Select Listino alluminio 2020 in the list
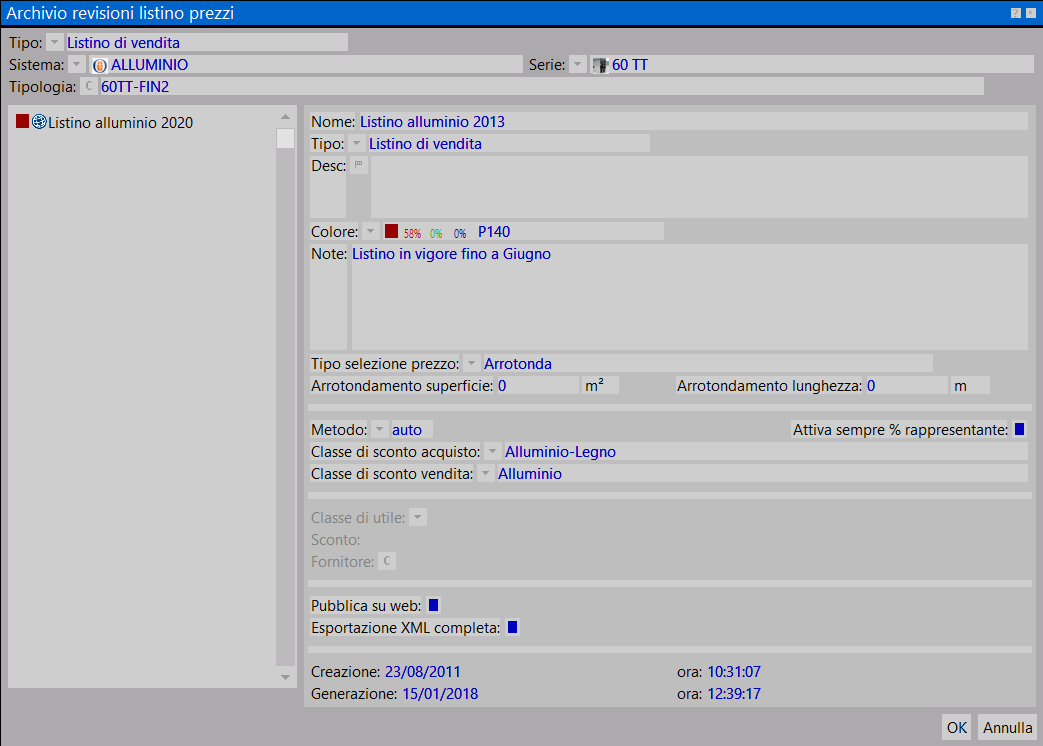Viewport: 1043px width, 746px height. pyautogui.click(x=120, y=122)
